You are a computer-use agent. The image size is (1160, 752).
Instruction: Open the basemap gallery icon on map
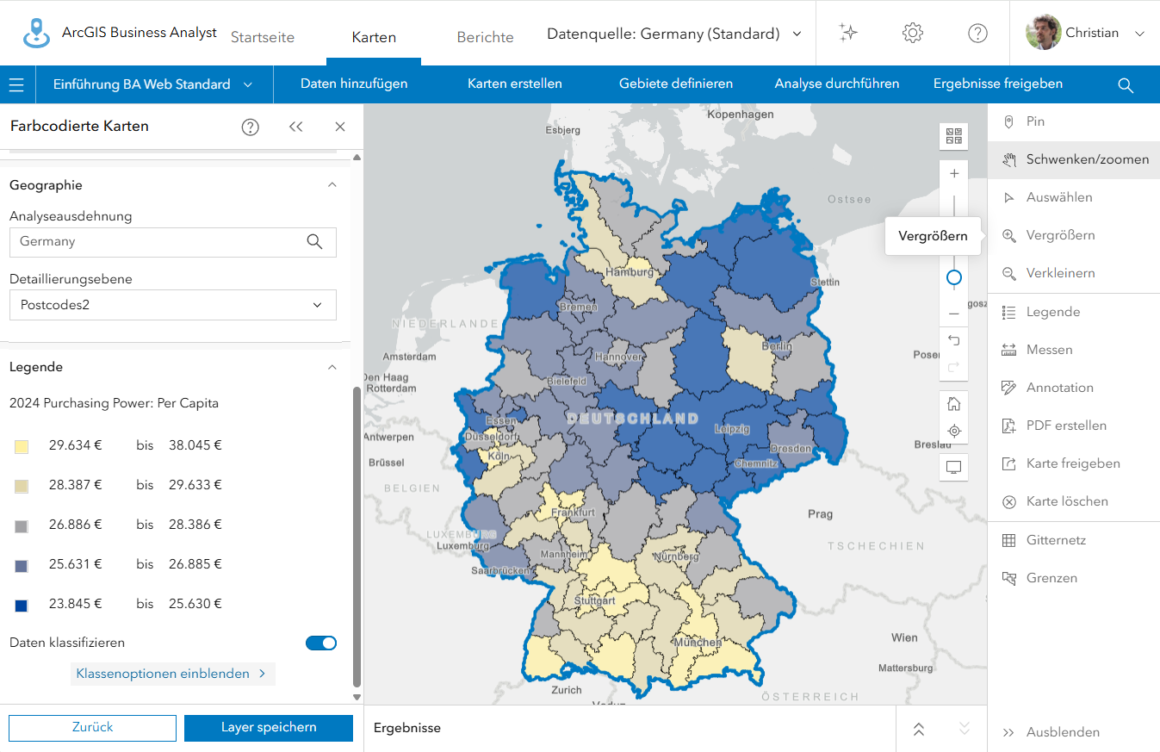coord(954,136)
